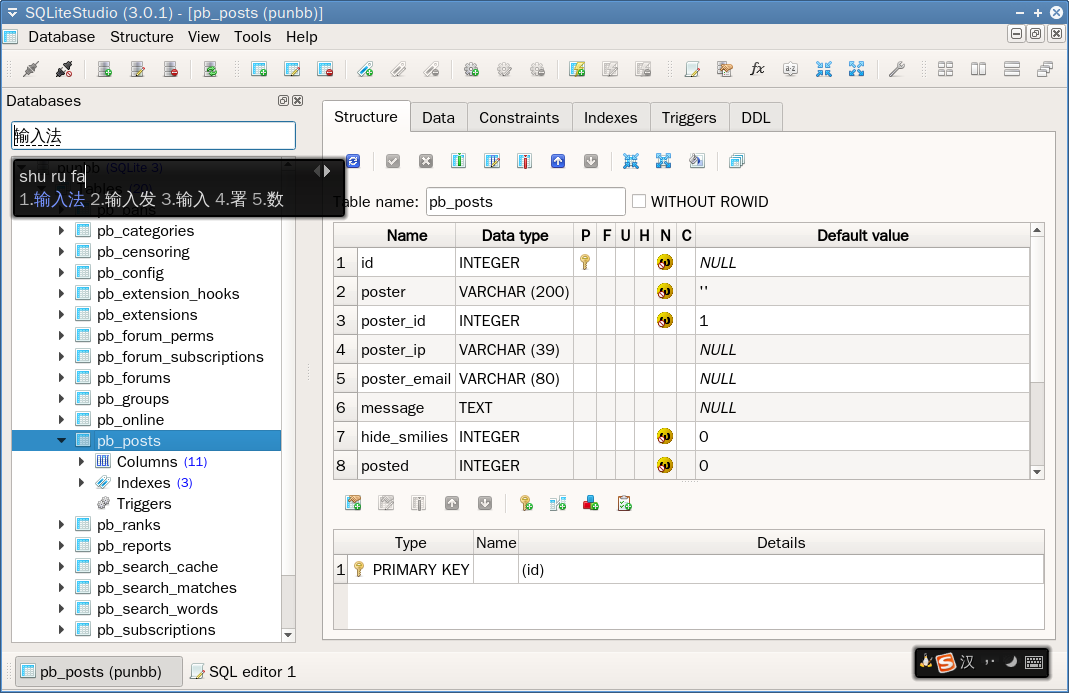Expand the pb_ranks table node
The width and height of the screenshot is (1069, 693).
(62, 525)
